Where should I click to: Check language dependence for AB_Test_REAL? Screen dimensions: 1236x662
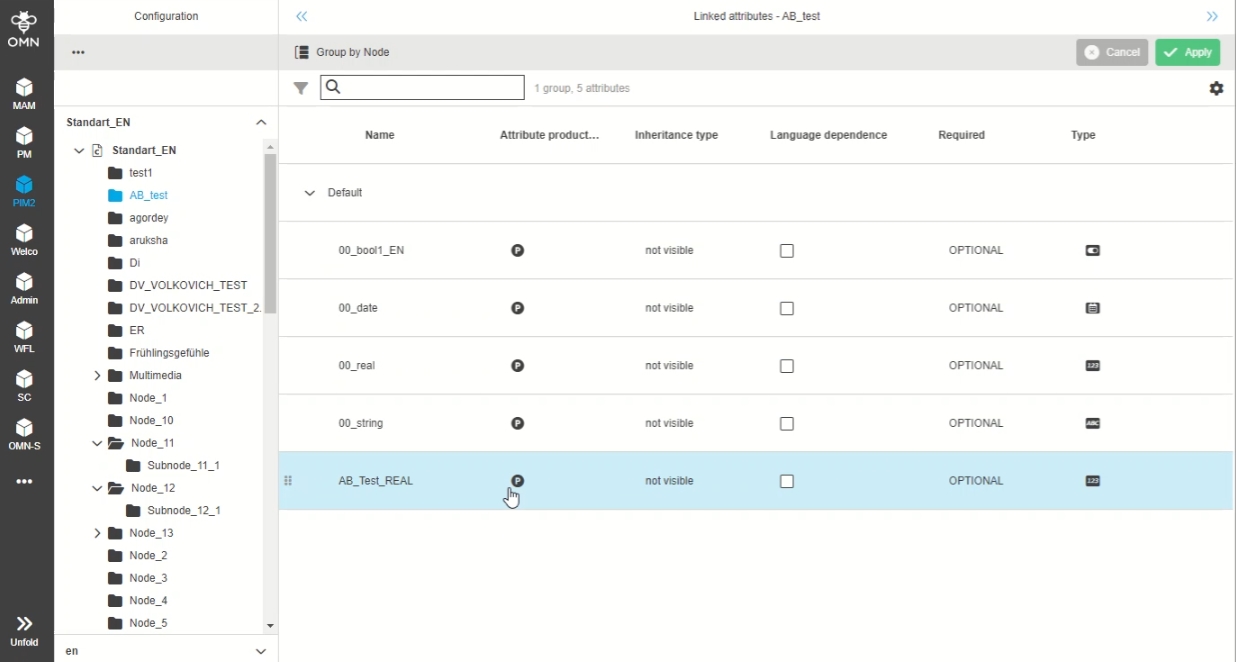click(x=787, y=481)
